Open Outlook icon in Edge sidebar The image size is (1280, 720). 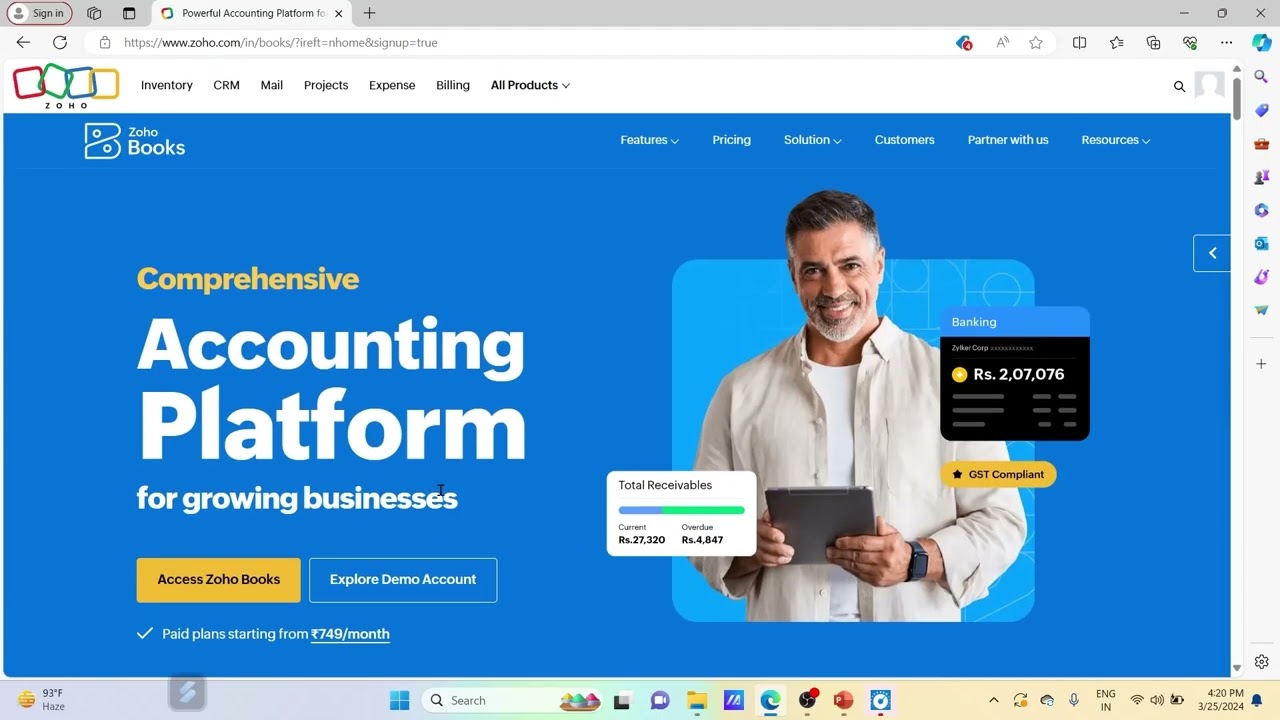pos(1261,243)
